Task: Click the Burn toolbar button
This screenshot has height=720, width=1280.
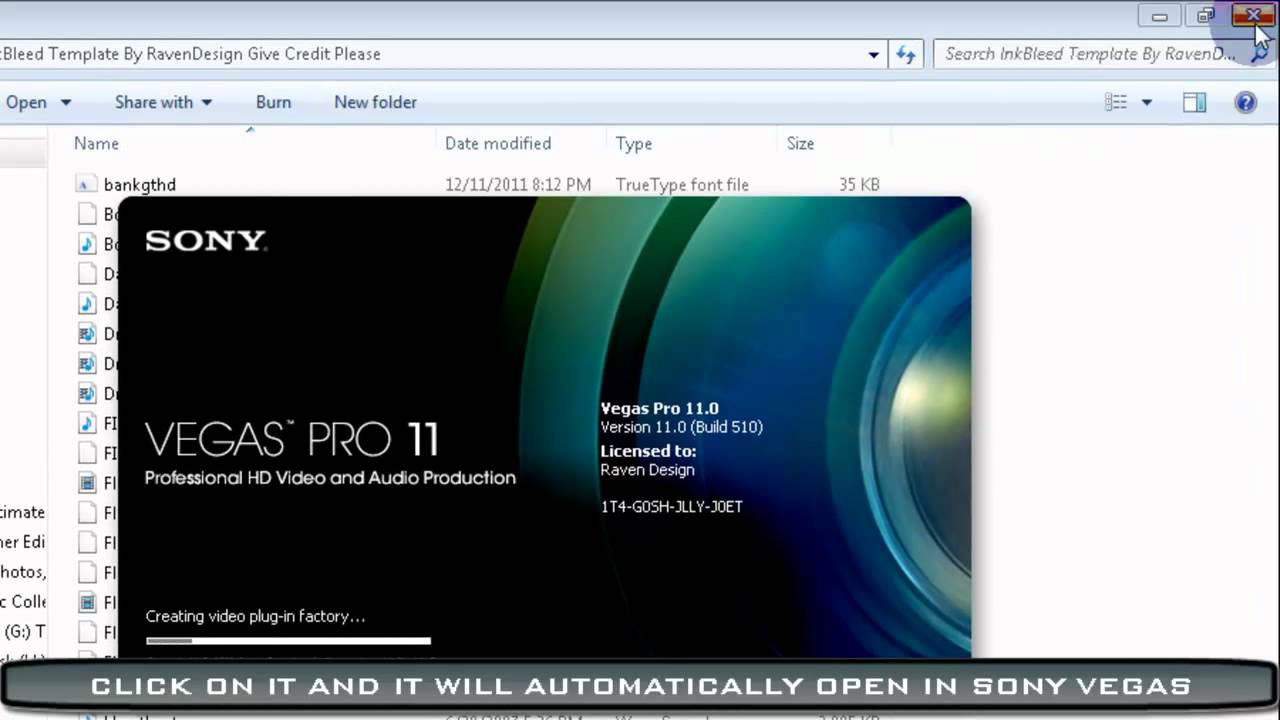Action: coord(273,102)
